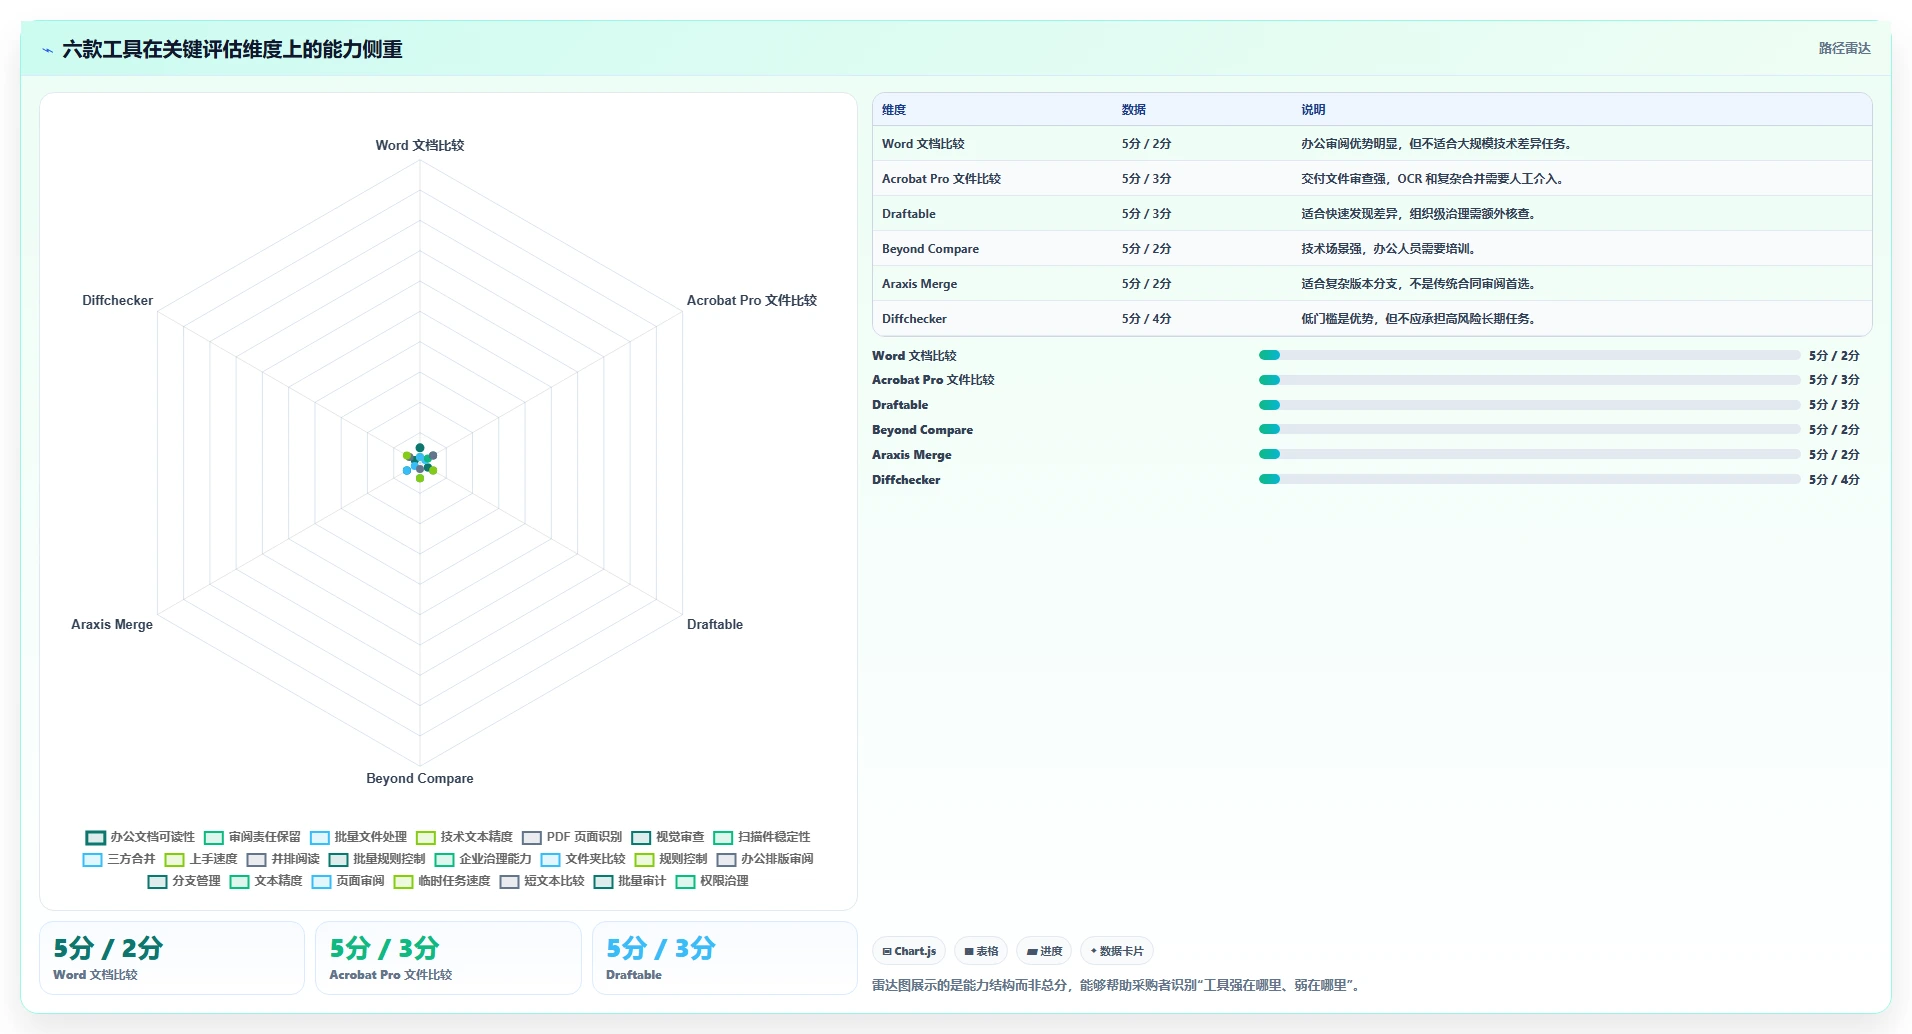Image resolution: width=1912 pixels, height=1034 pixels.
Task: Click the 路径雷达 label in the header
Action: click(x=1844, y=48)
